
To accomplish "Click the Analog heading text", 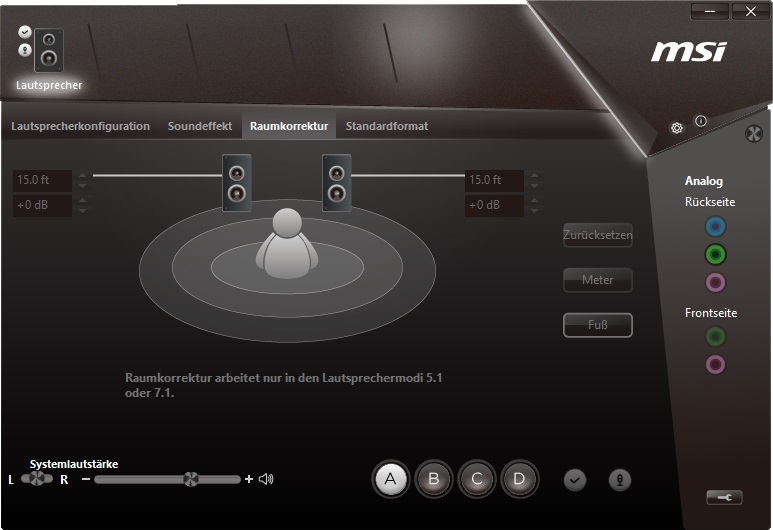I will click(x=703, y=181).
